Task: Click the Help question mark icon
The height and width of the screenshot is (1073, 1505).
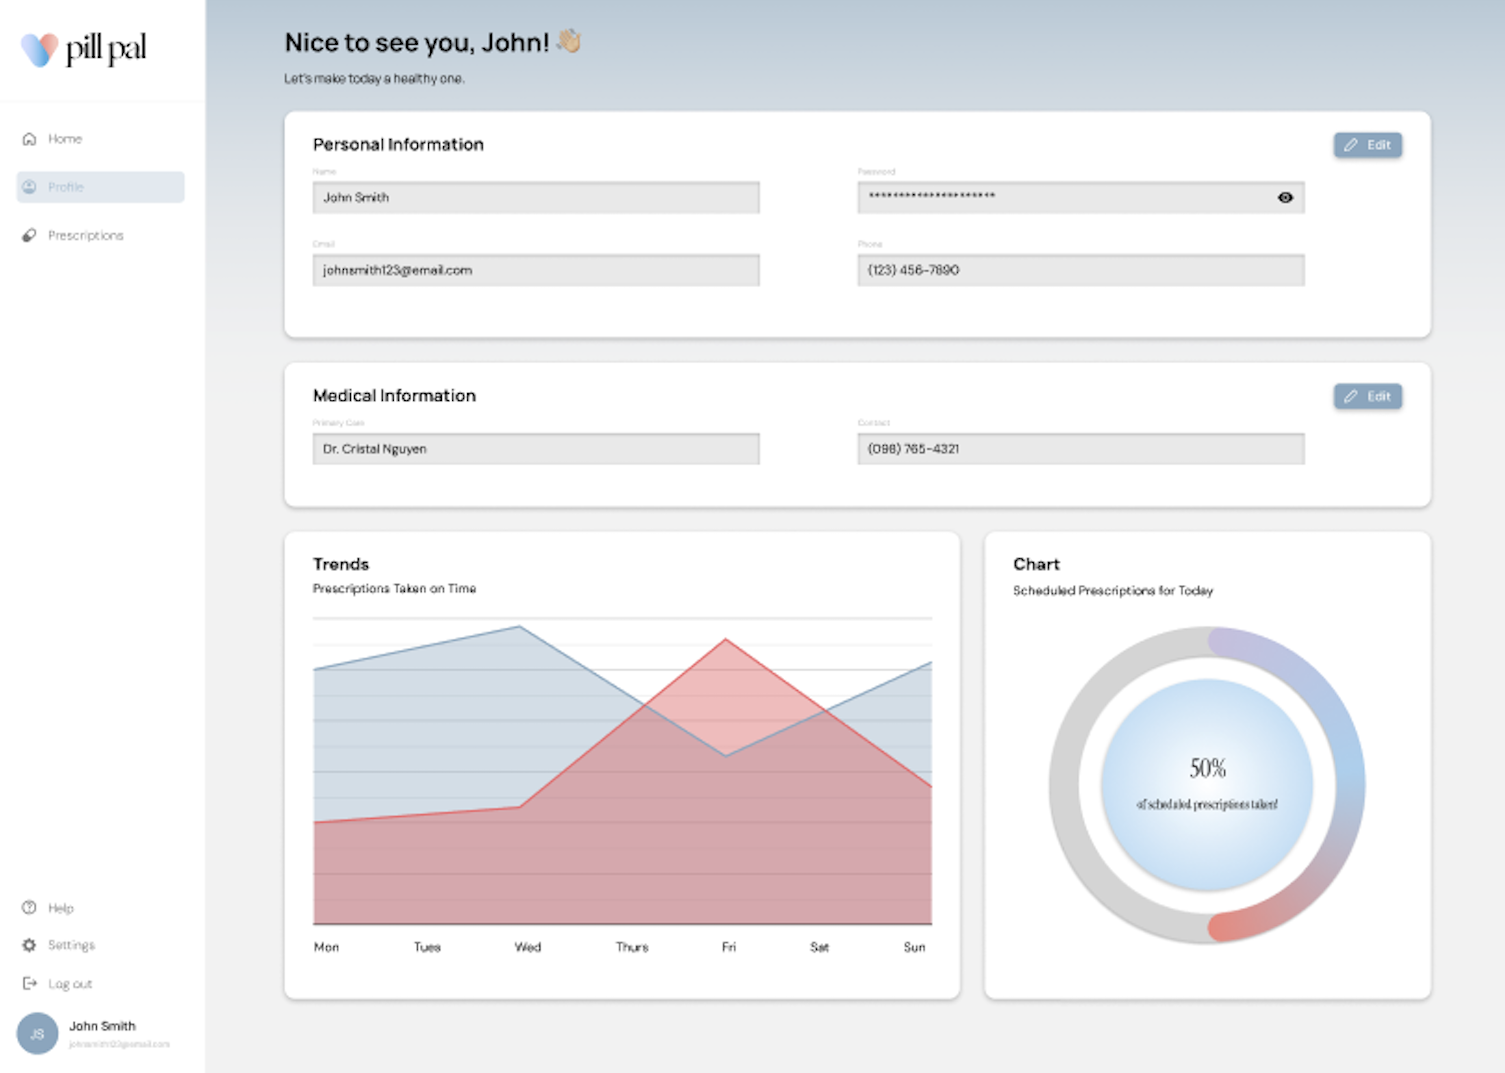Action: pyautogui.click(x=29, y=908)
